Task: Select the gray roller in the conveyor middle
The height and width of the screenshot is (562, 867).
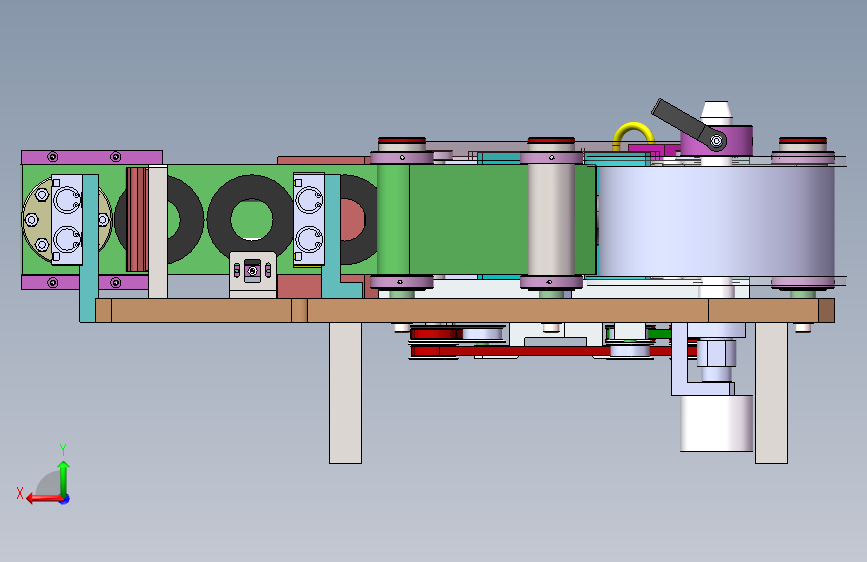Action: click(551, 220)
